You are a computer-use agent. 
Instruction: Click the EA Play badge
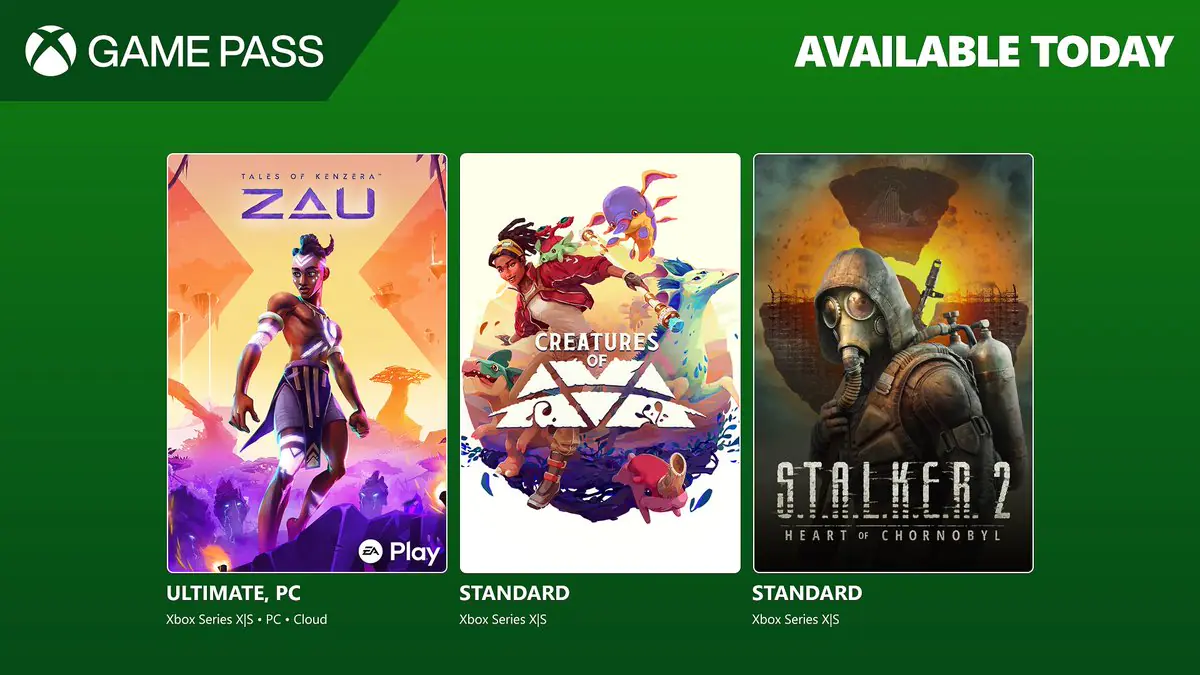[401, 552]
